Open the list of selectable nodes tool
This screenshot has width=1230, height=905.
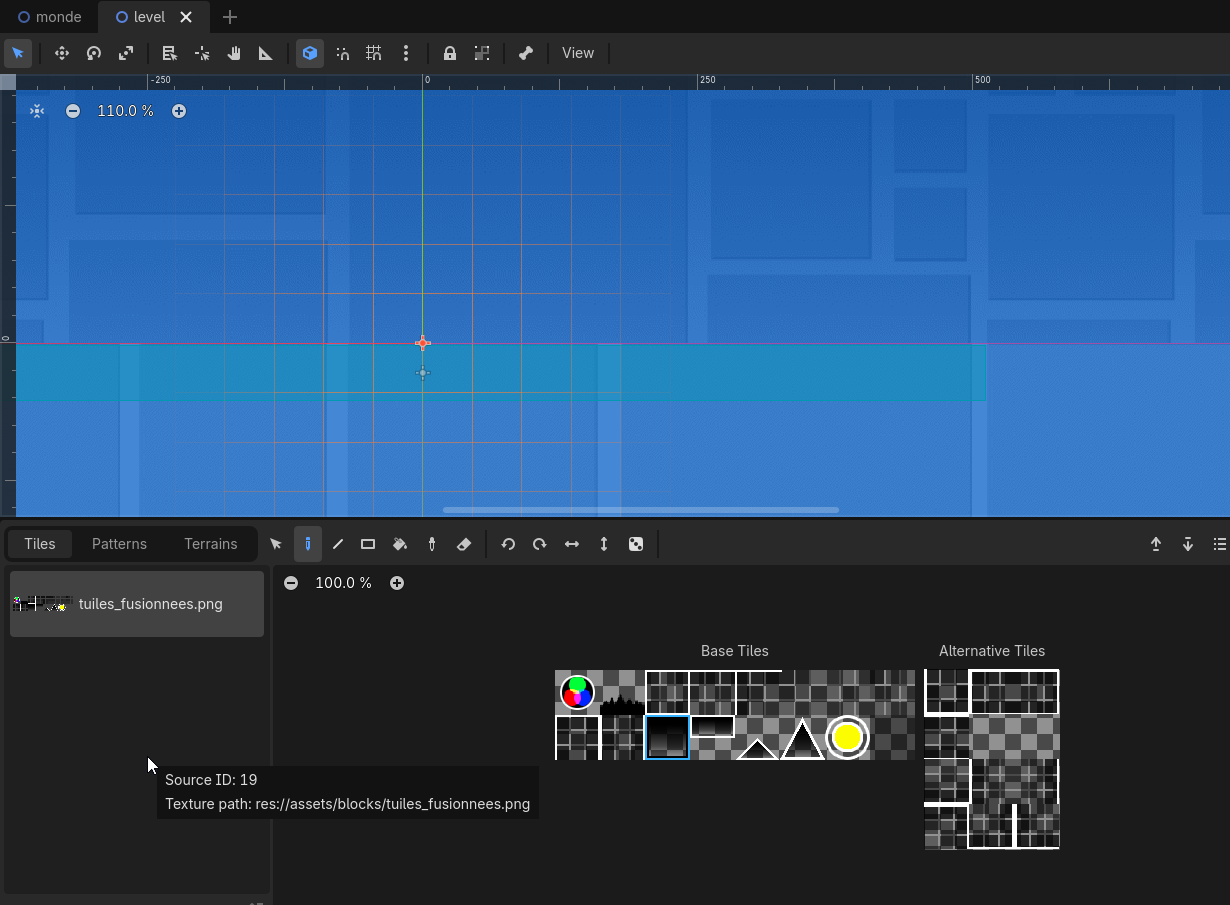(170, 53)
